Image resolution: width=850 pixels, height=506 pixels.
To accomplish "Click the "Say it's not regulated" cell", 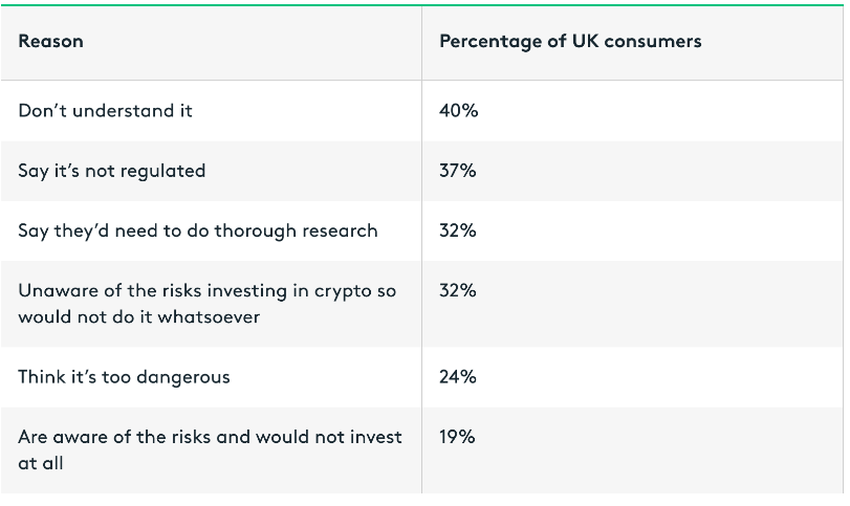I will coord(112,171).
